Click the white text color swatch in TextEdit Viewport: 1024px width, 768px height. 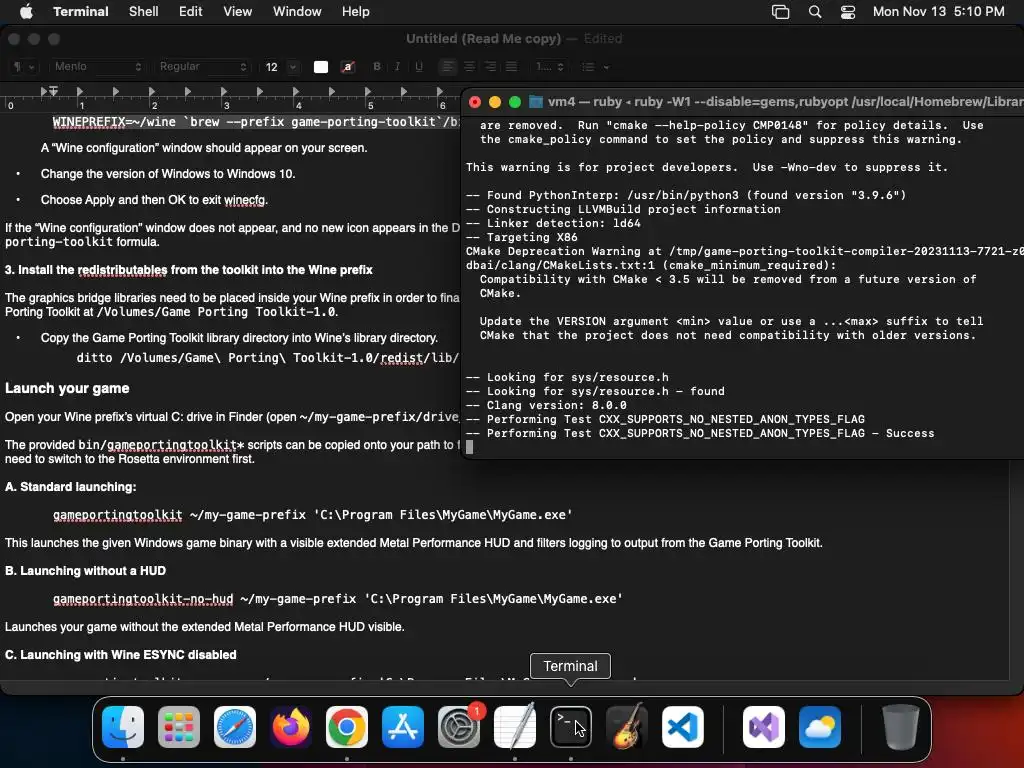coord(321,67)
